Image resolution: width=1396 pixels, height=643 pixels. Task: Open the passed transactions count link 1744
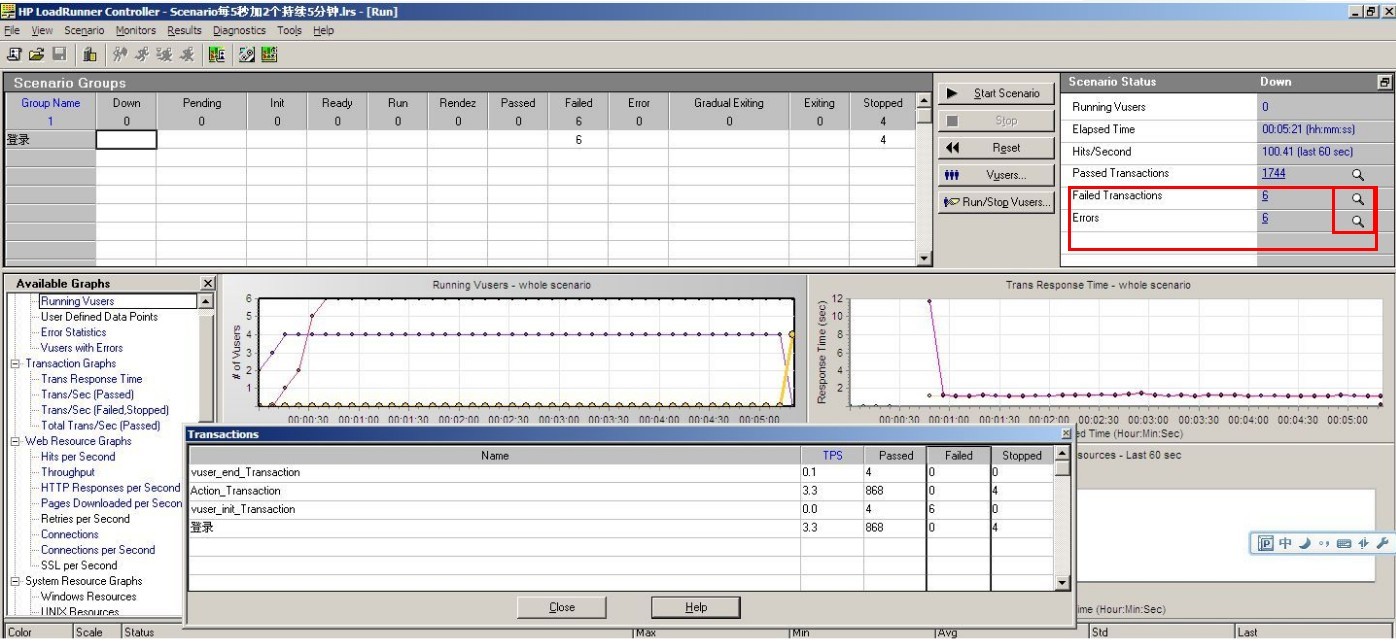[1274, 173]
